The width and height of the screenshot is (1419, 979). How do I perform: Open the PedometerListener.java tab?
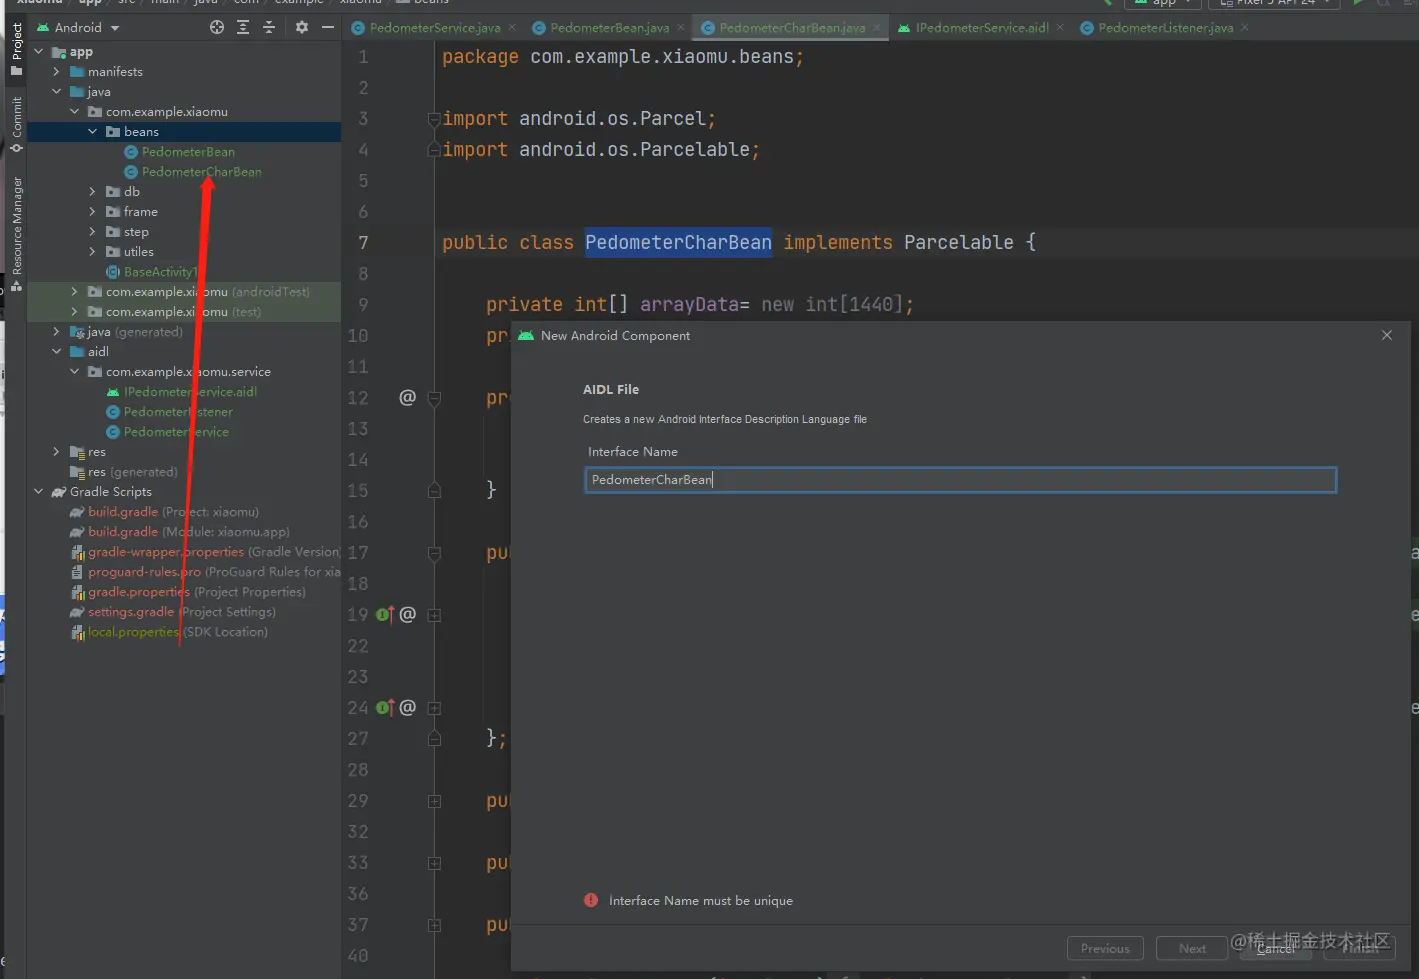[x=1165, y=28]
